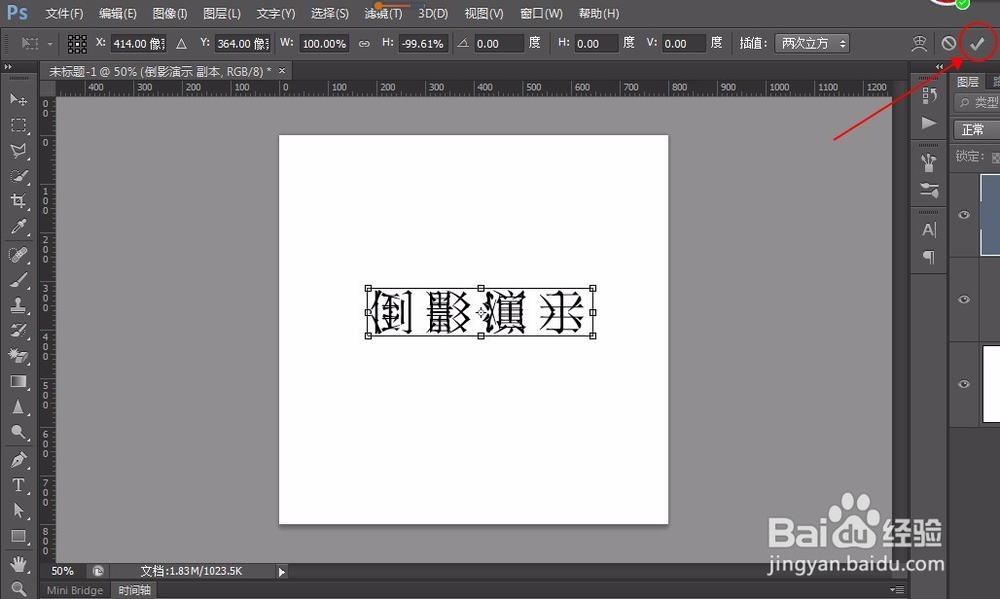Open the 文件(F) menu

(64, 13)
